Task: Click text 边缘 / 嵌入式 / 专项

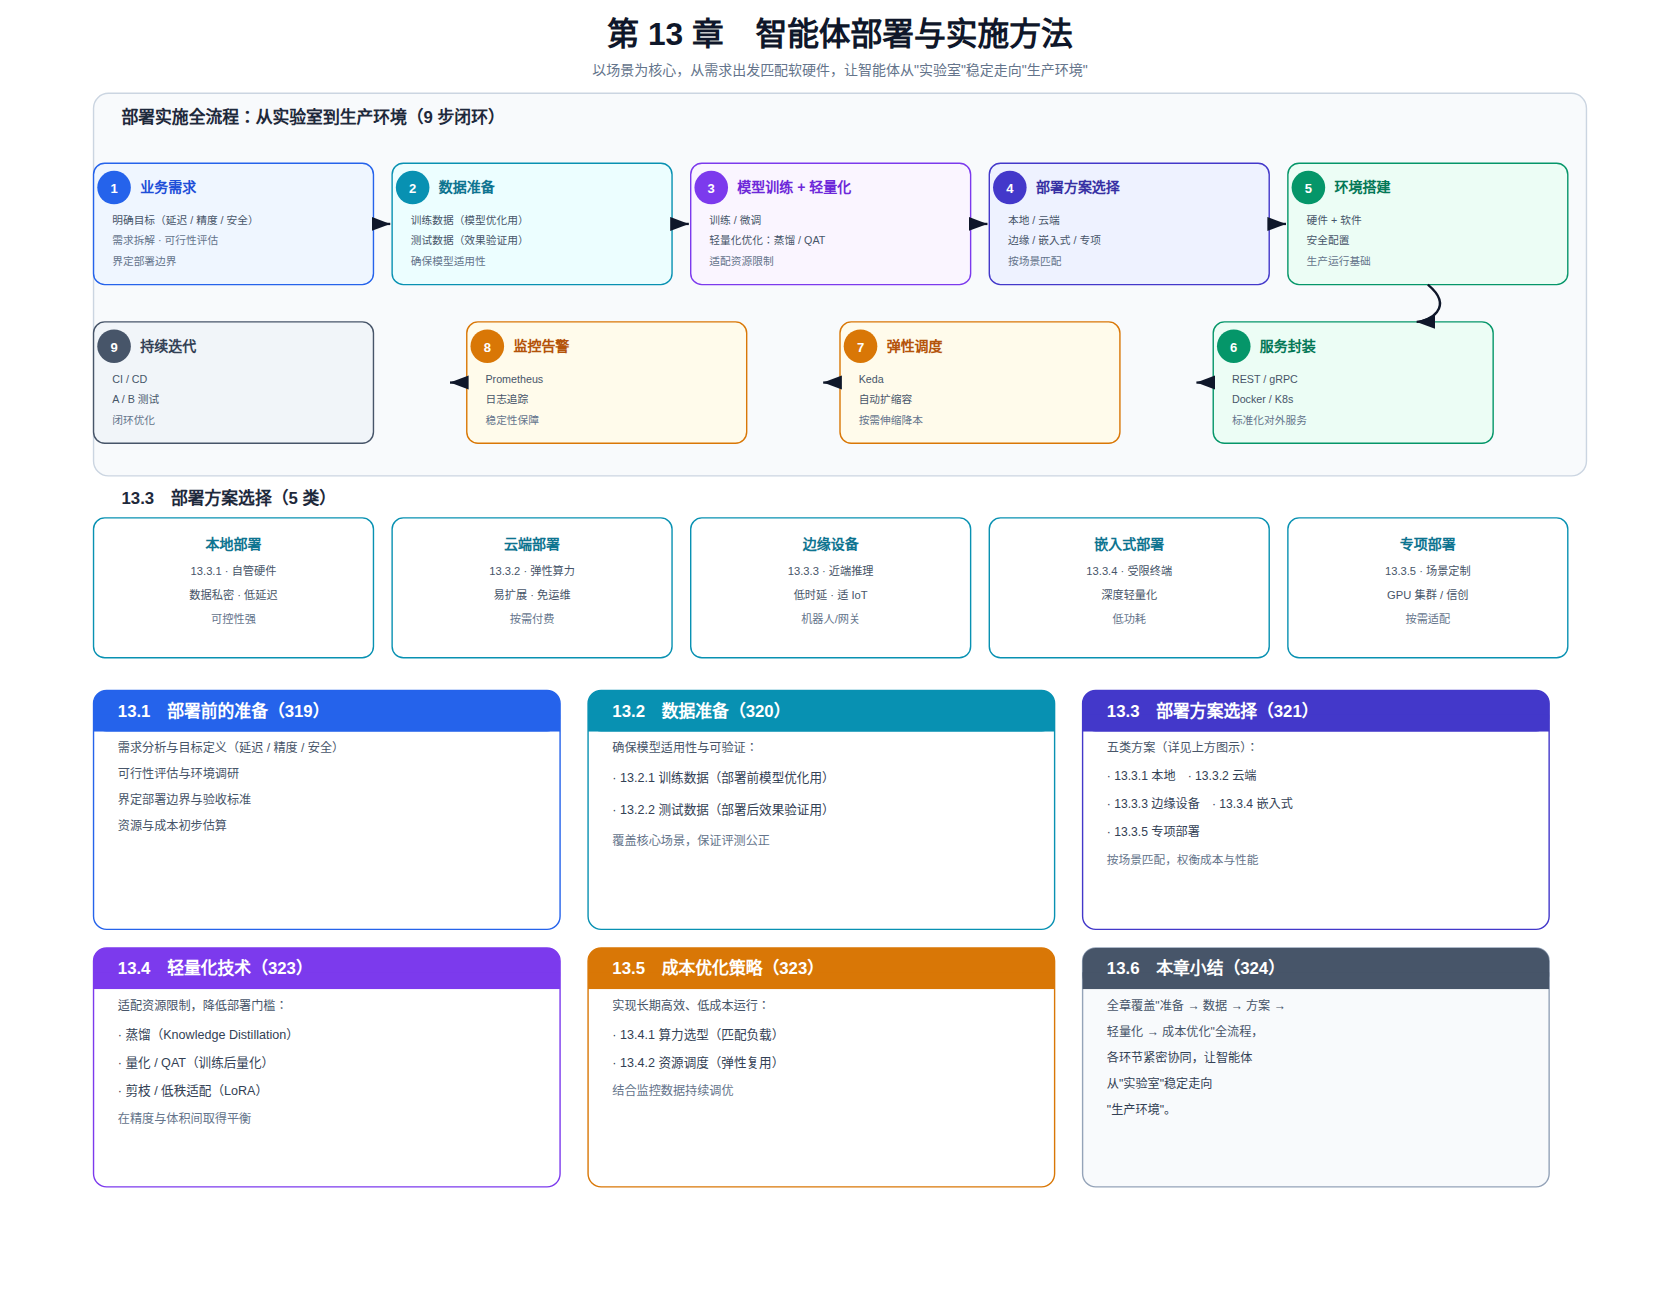Action: tap(1054, 240)
